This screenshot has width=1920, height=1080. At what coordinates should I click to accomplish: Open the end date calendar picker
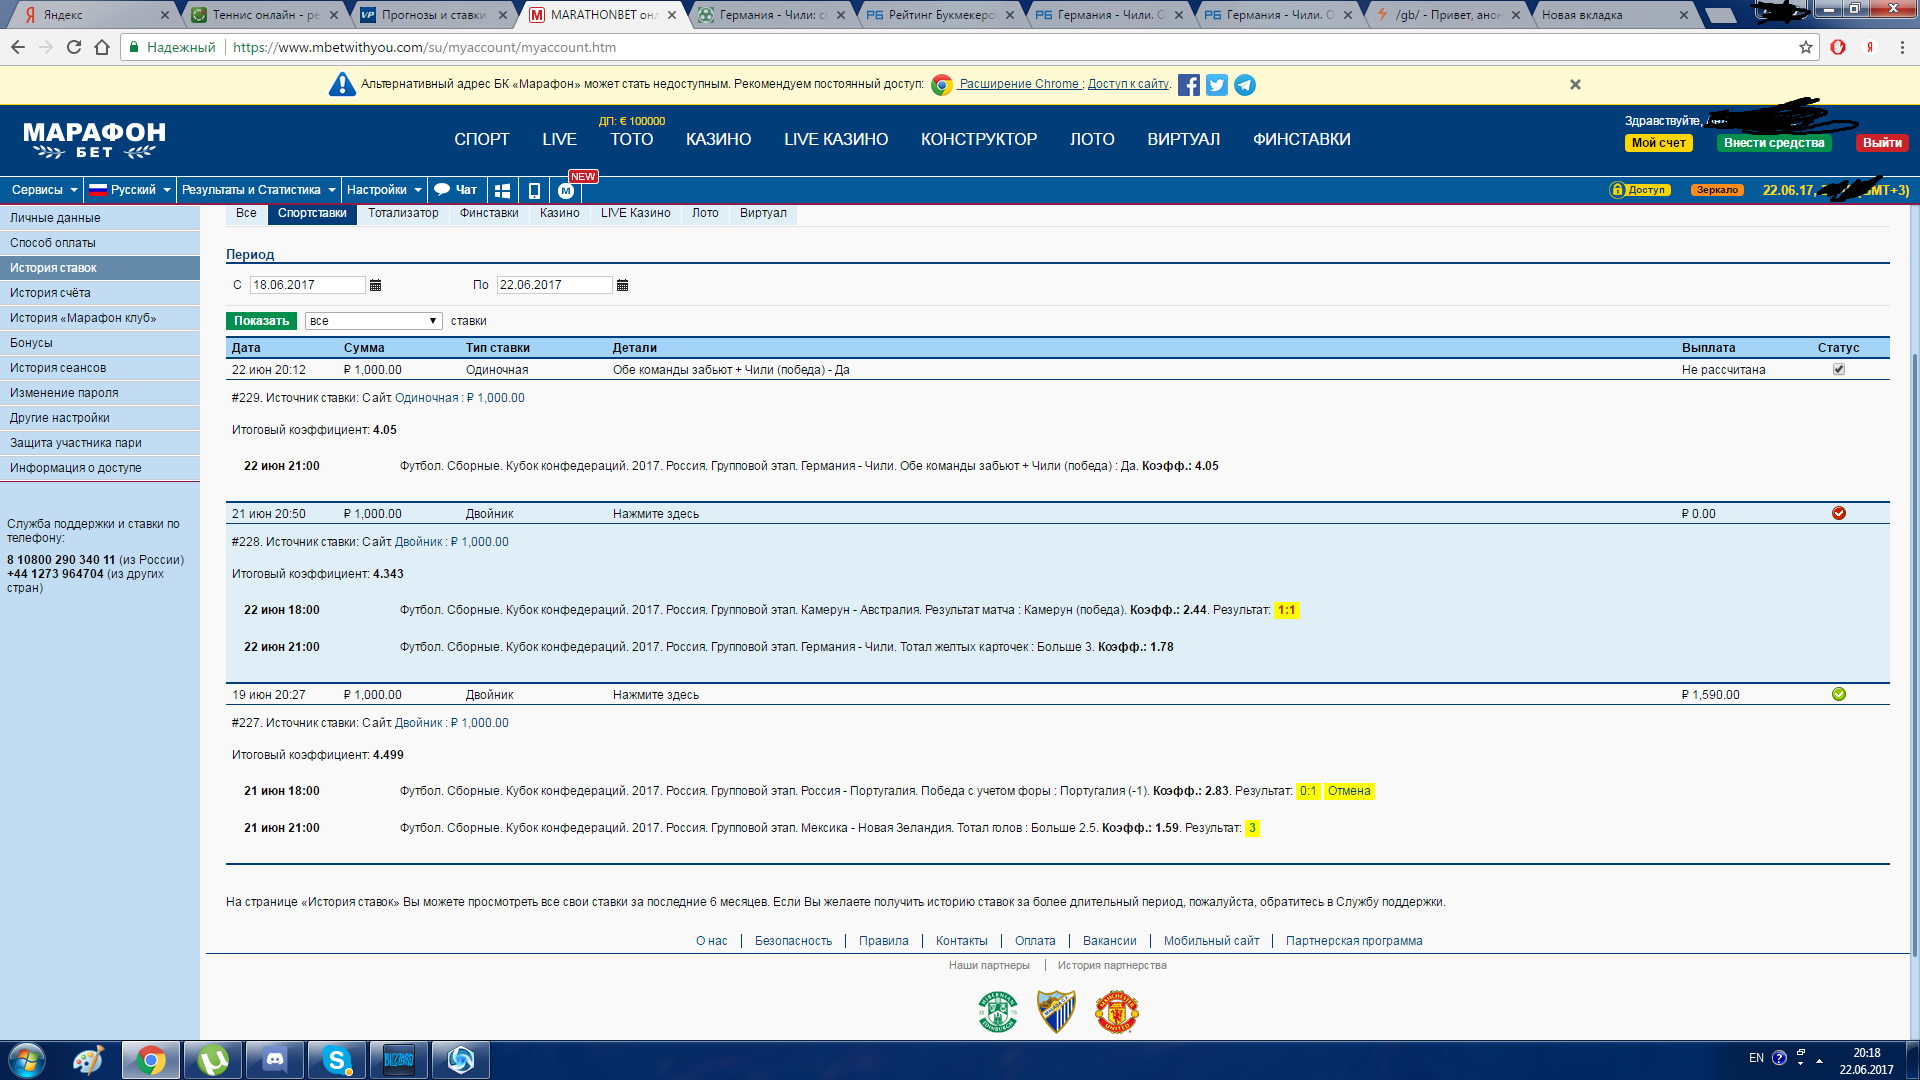(622, 285)
